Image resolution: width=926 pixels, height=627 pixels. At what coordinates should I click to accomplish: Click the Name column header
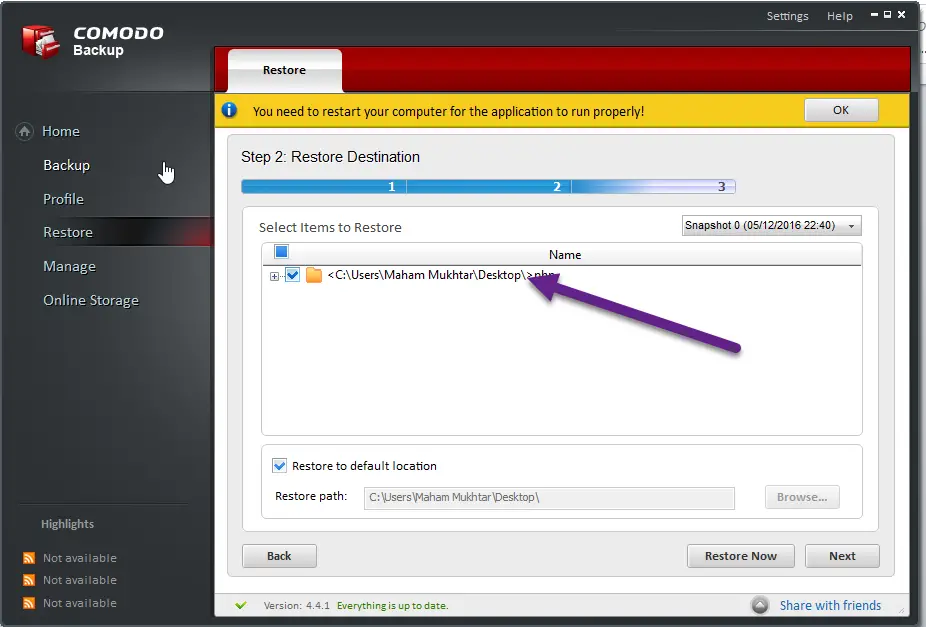pyautogui.click(x=565, y=254)
